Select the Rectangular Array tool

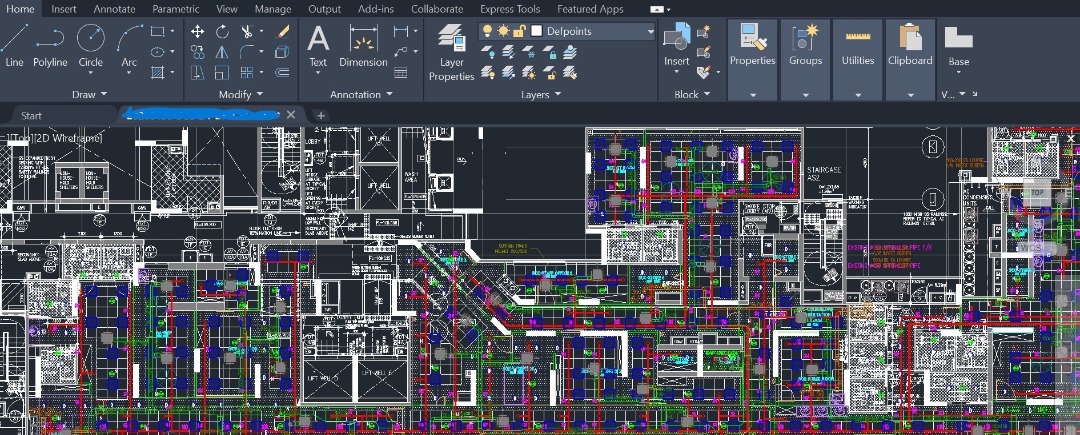pos(247,72)
